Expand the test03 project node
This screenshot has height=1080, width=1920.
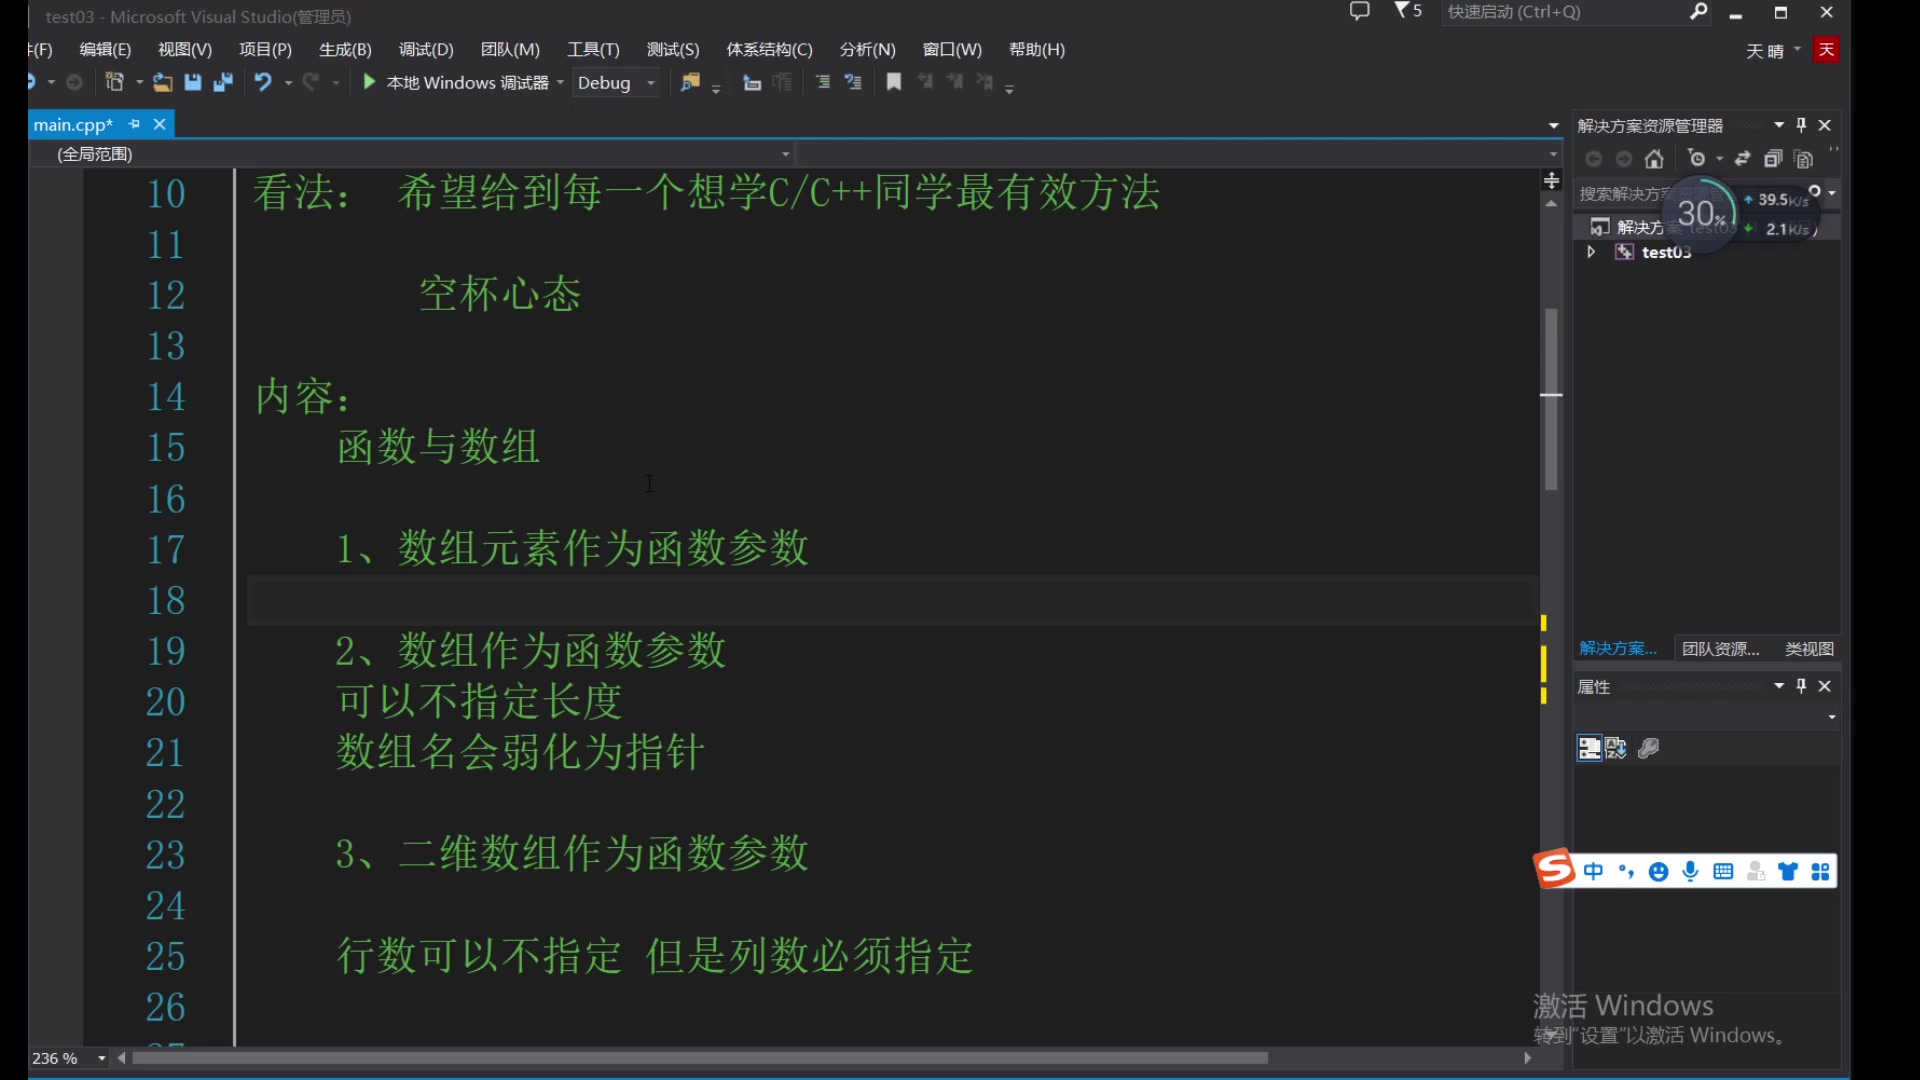tap(1590, 252)
